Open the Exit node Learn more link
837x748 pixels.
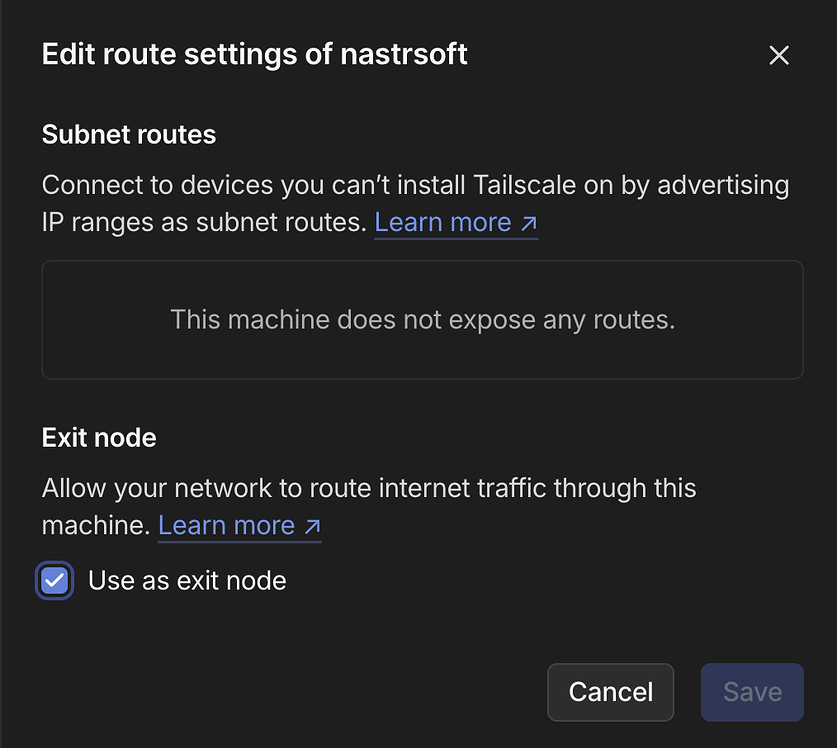click(227, 525)
